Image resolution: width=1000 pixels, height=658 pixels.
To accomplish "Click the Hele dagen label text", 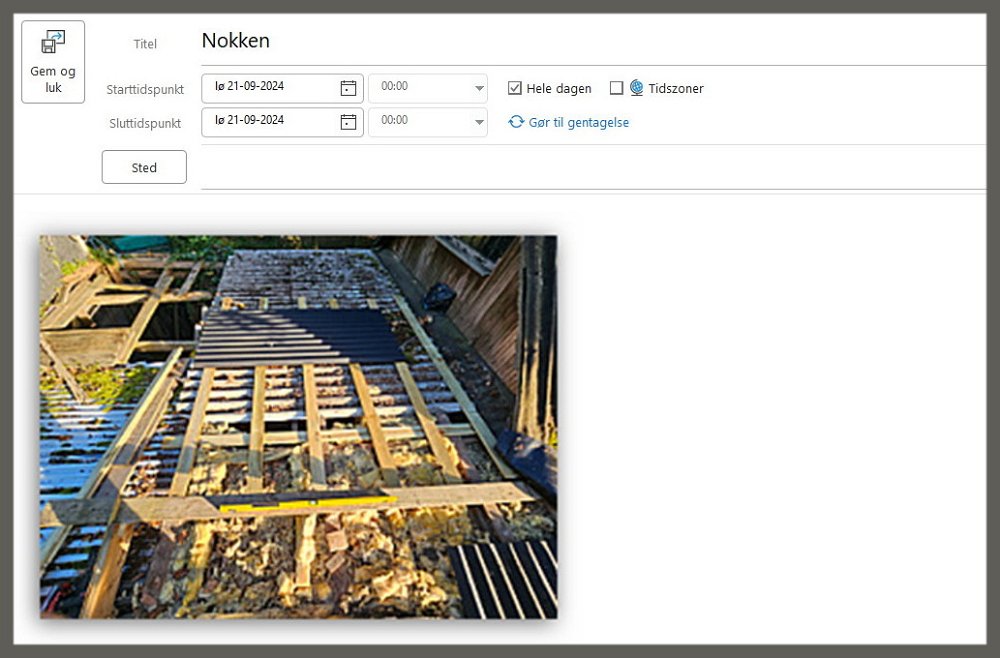I will [x=559, y=88].
